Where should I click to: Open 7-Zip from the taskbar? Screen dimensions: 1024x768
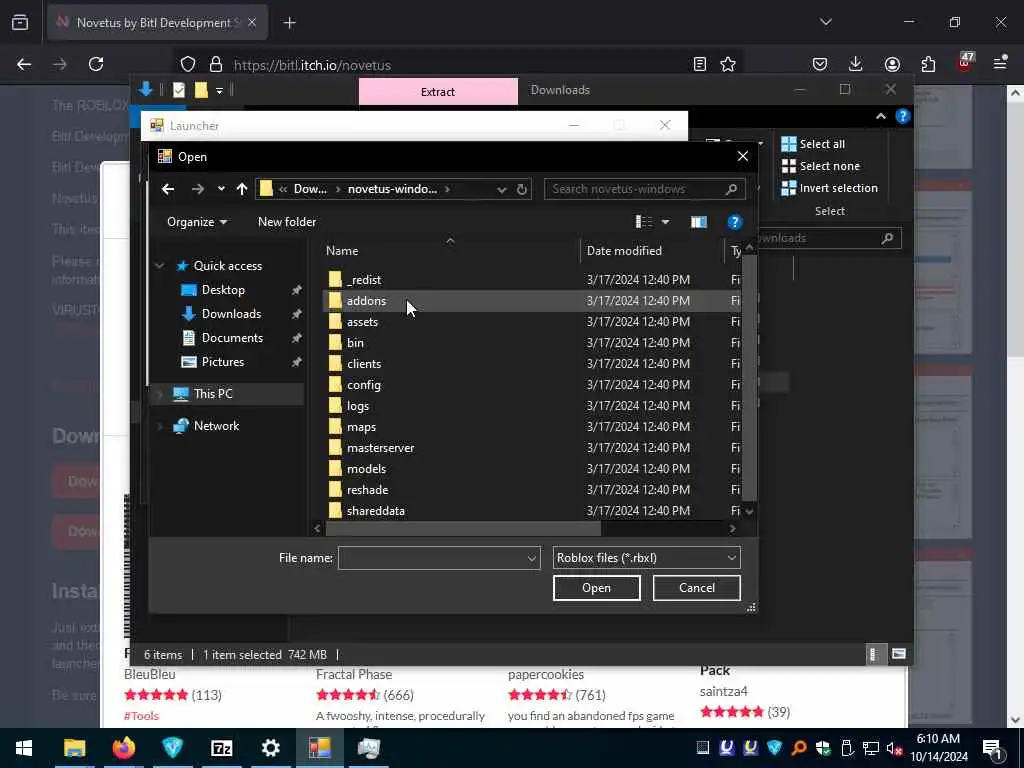point(221,748)
